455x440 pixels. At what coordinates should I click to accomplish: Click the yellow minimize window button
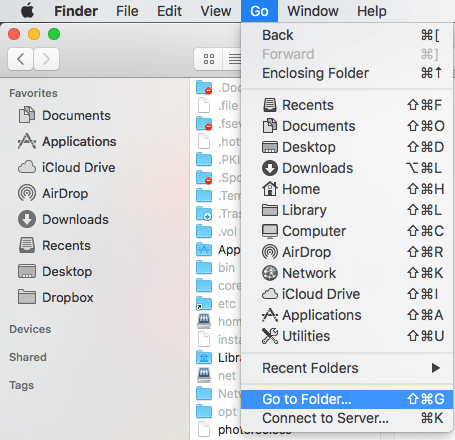coord(34,34)
